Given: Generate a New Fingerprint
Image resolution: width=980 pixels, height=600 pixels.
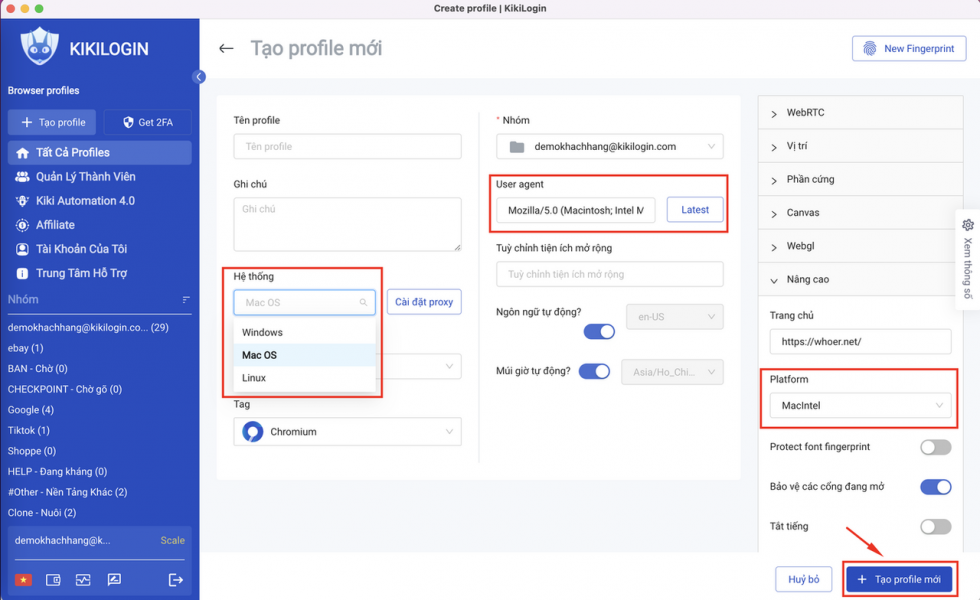Looking at the screenshot, I should tap(909, 49).
